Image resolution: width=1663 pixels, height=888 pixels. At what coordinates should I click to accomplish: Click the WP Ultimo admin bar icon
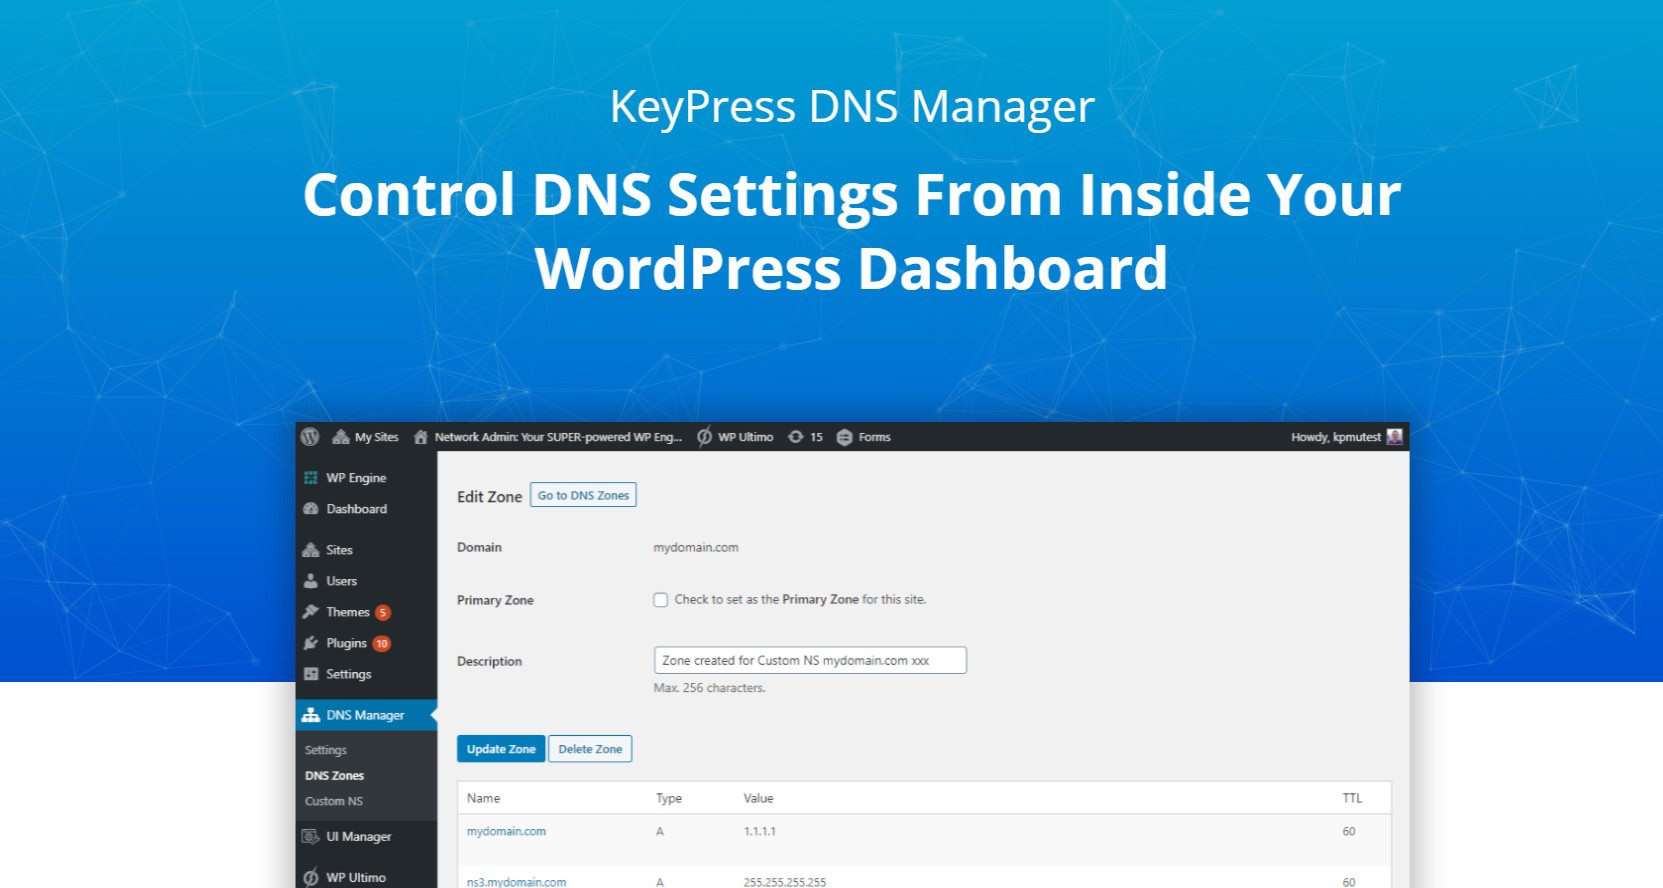tap(704, 437)
